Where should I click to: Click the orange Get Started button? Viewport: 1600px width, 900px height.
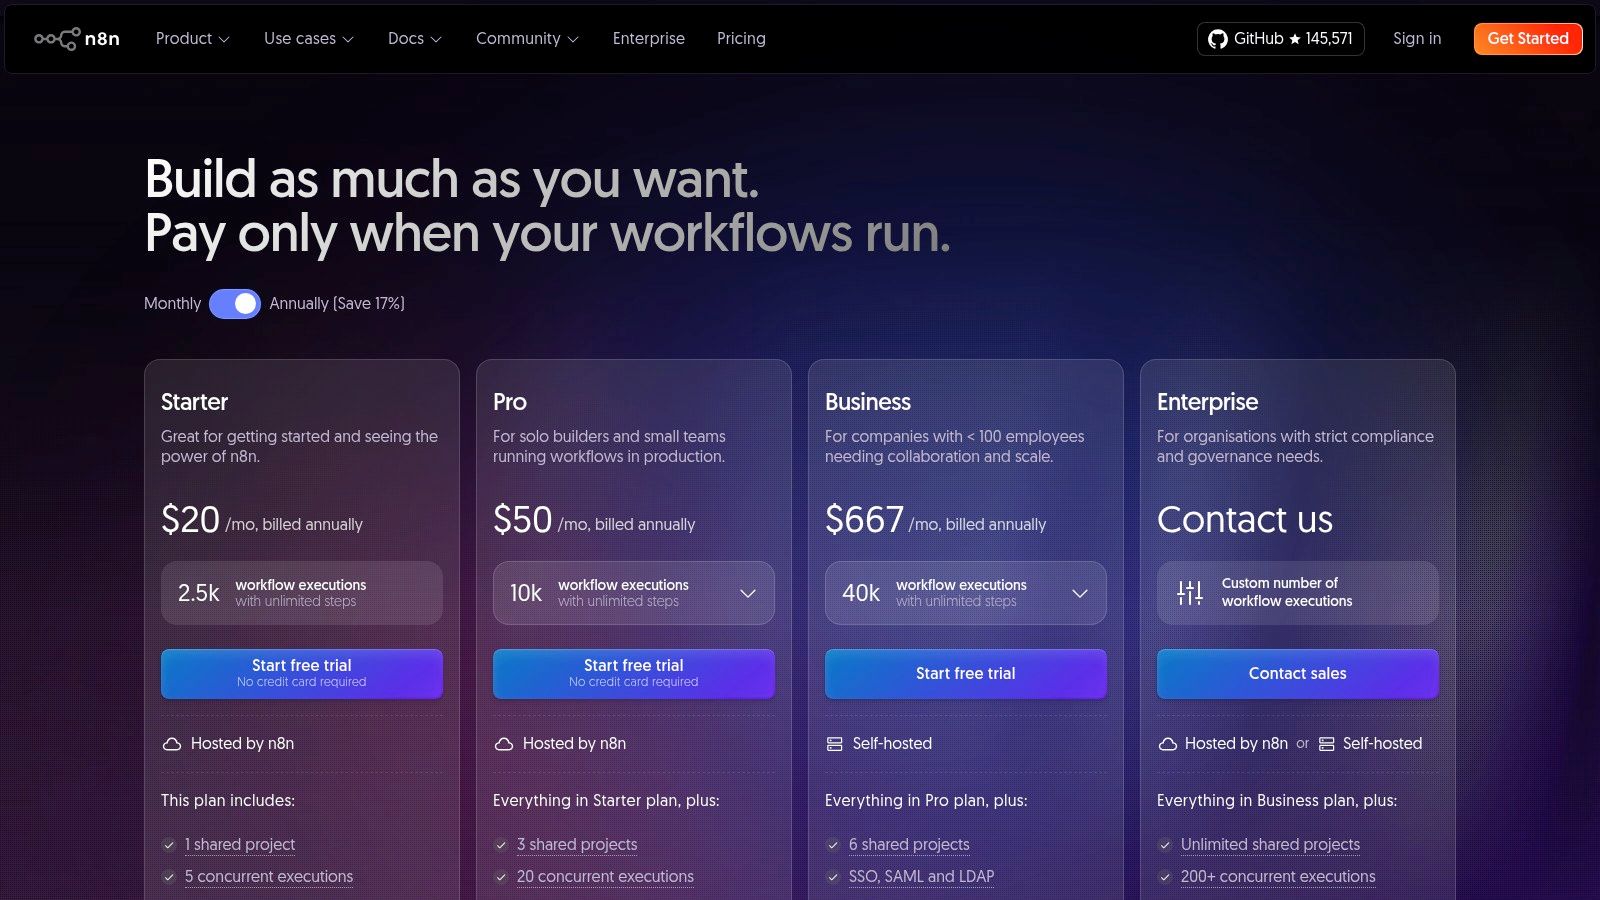pos(1528,39)
